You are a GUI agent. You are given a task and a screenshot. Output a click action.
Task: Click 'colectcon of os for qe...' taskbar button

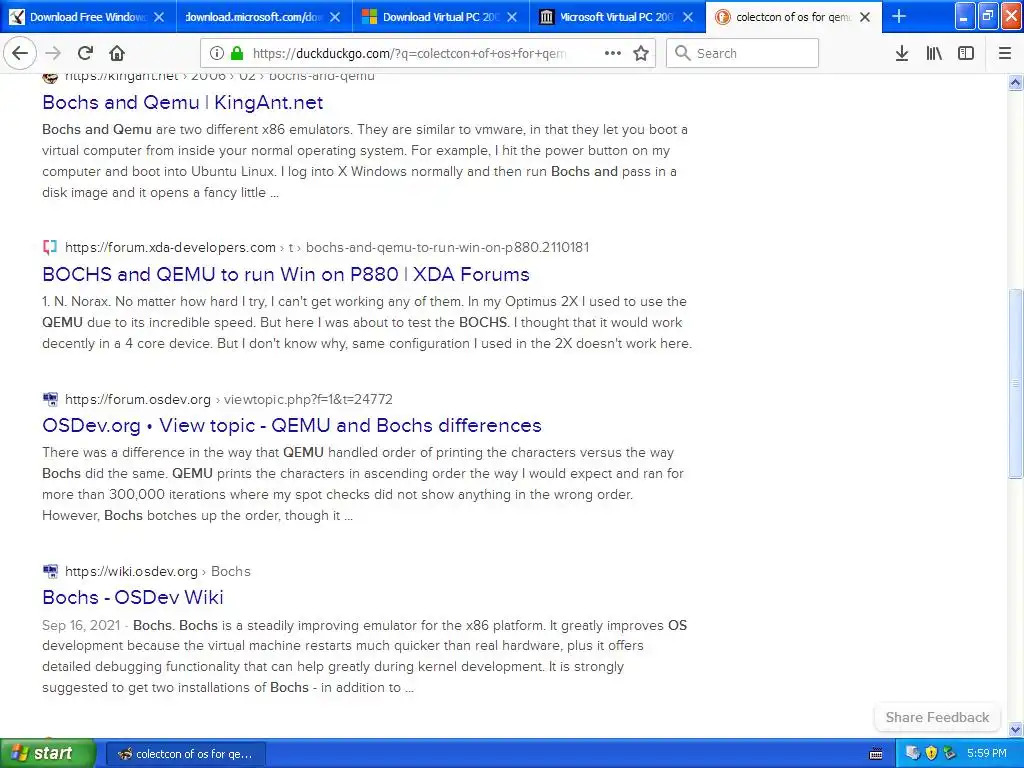pyautogui.click(x=185, y=754)
